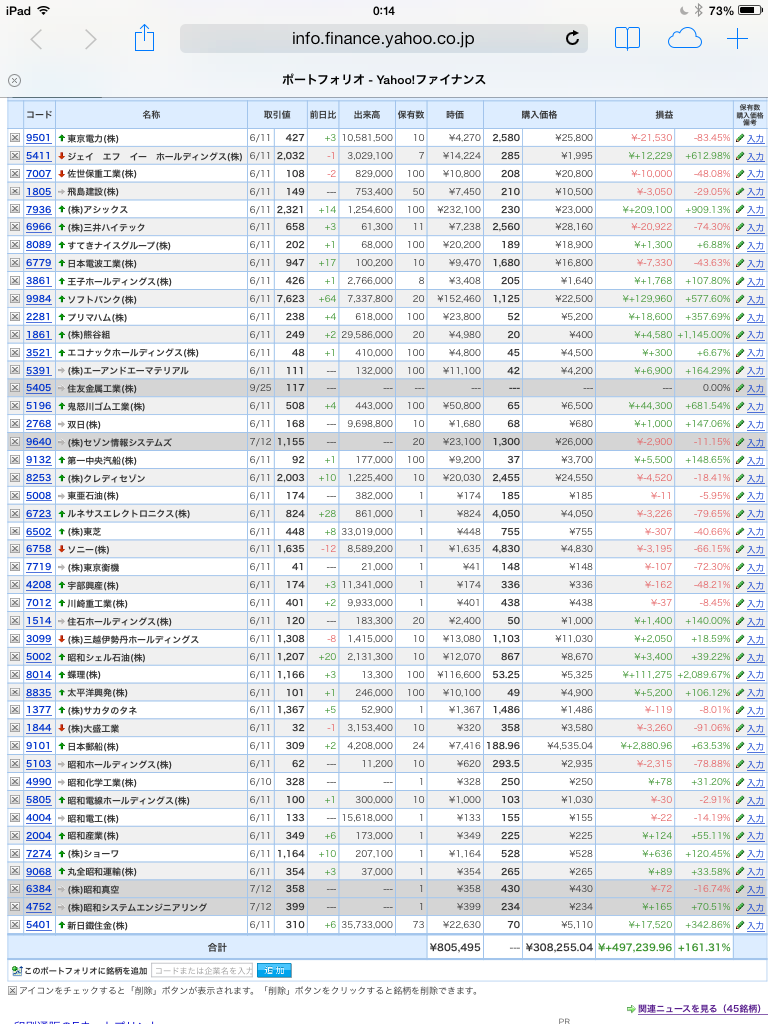The image size is (768, 1024).
Task: Click the 名称 column header
Action: (x=151, y=114)
